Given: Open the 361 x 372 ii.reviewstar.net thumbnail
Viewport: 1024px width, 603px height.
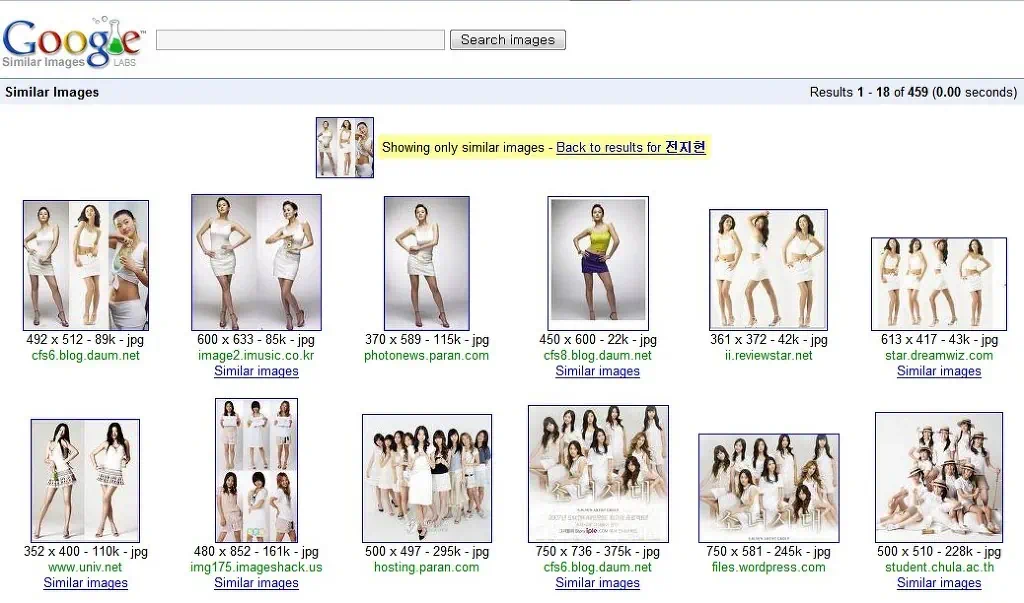Looking at the screenshot, I should tap(768, 267).
